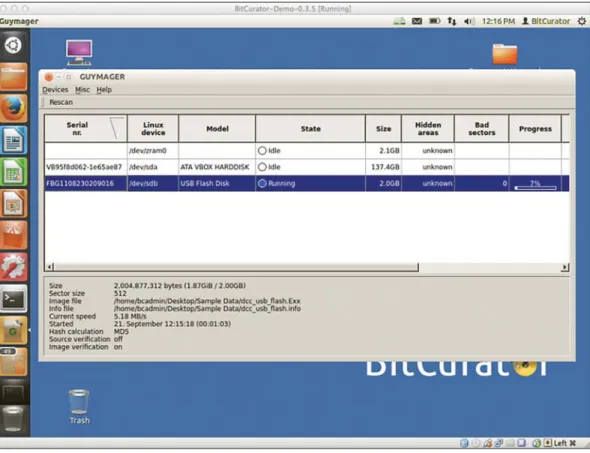This screenshot has height=453, width=590.
Task: Open the workspace switcher in the dock
Action: coord(14,392)
